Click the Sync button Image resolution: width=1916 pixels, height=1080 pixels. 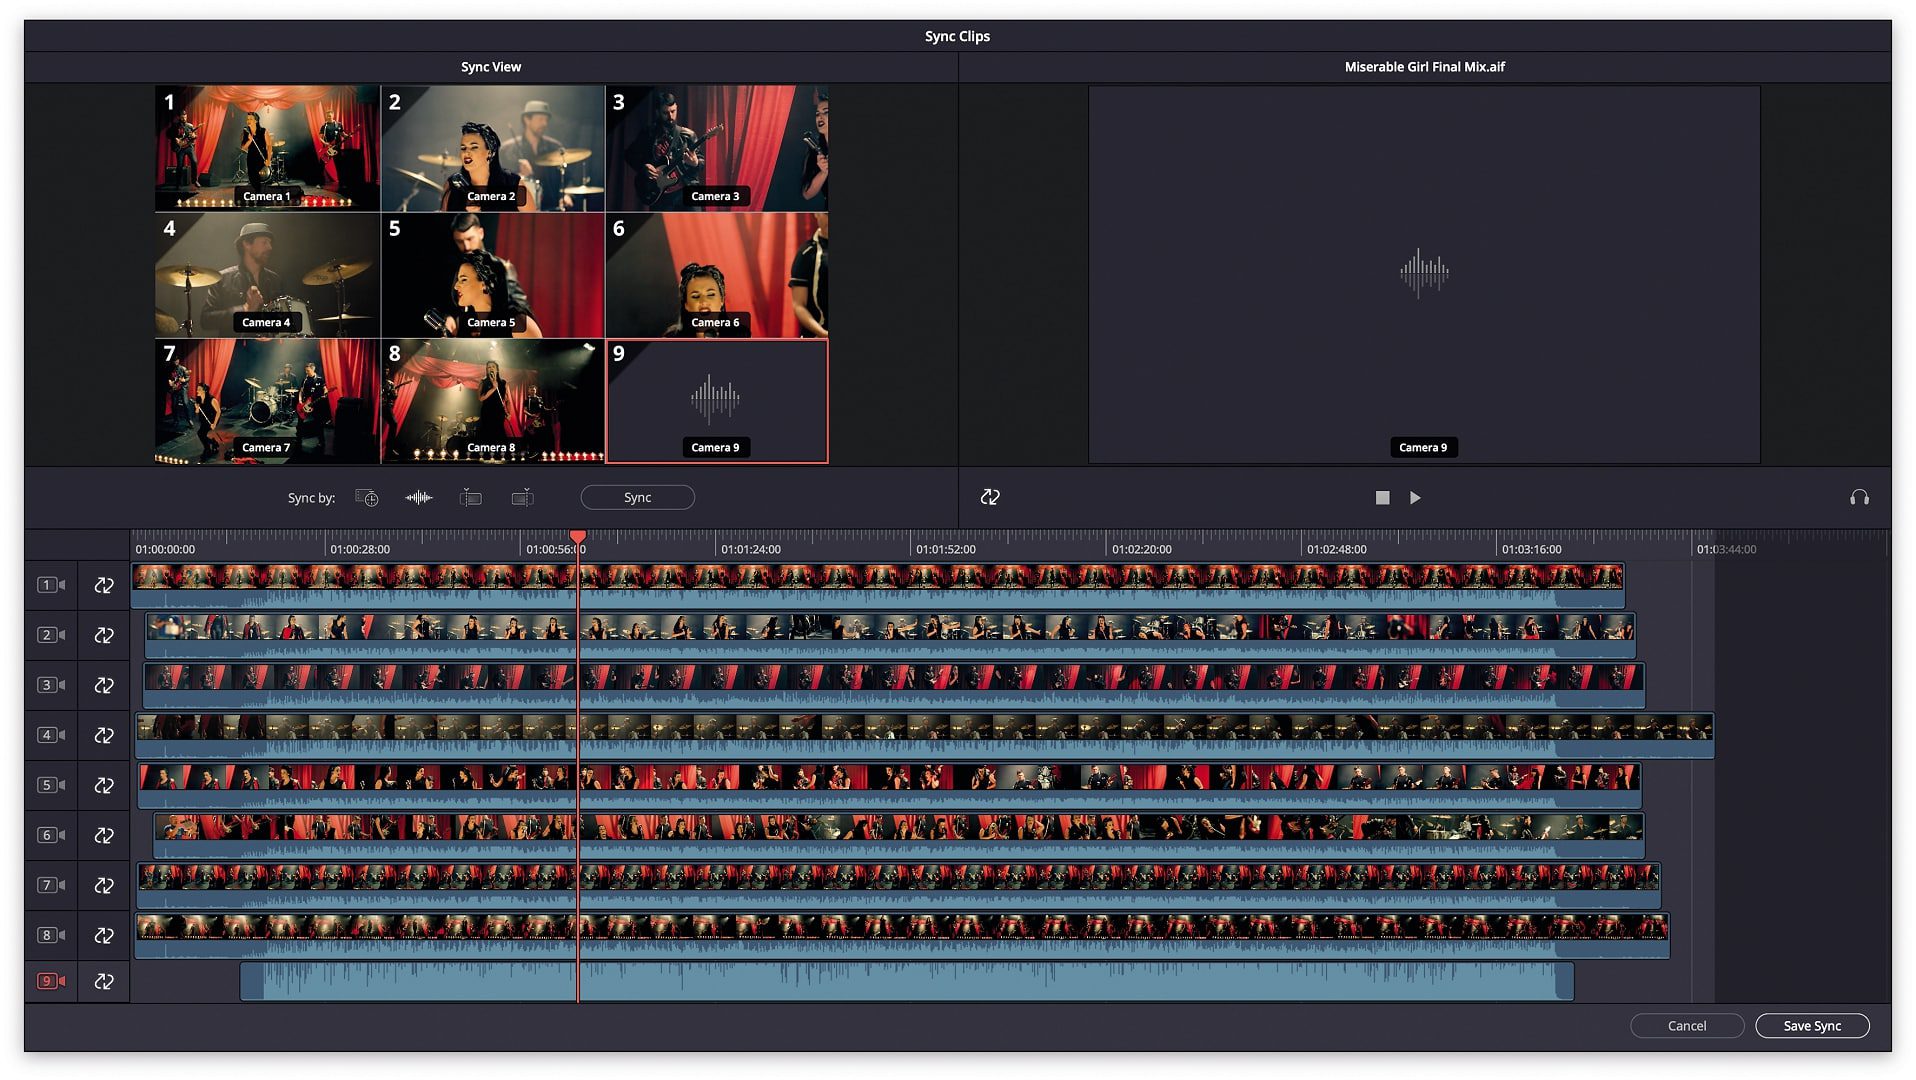(x=637, y=497)
